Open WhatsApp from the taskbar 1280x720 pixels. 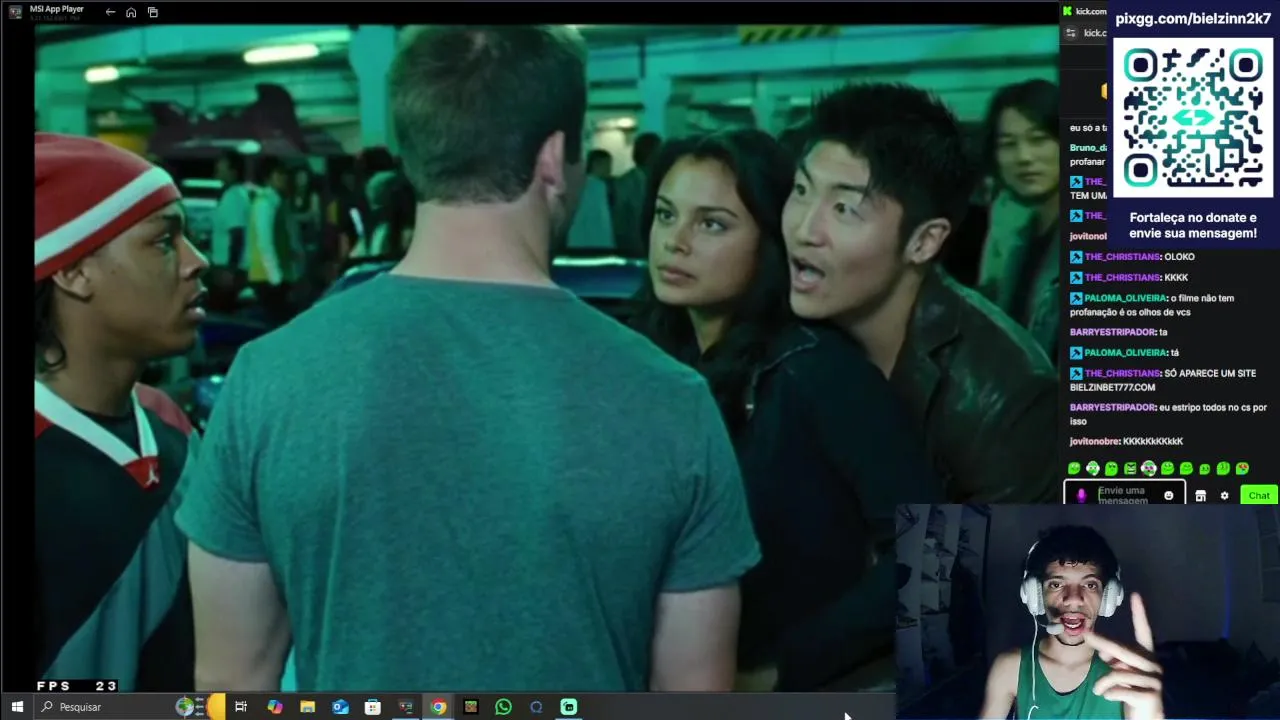(503, 707)
